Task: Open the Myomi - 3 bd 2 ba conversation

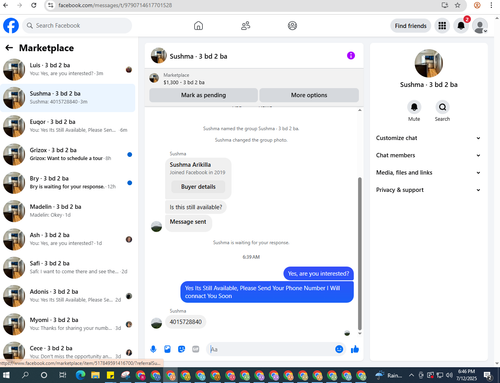Action: coord(68,324)
